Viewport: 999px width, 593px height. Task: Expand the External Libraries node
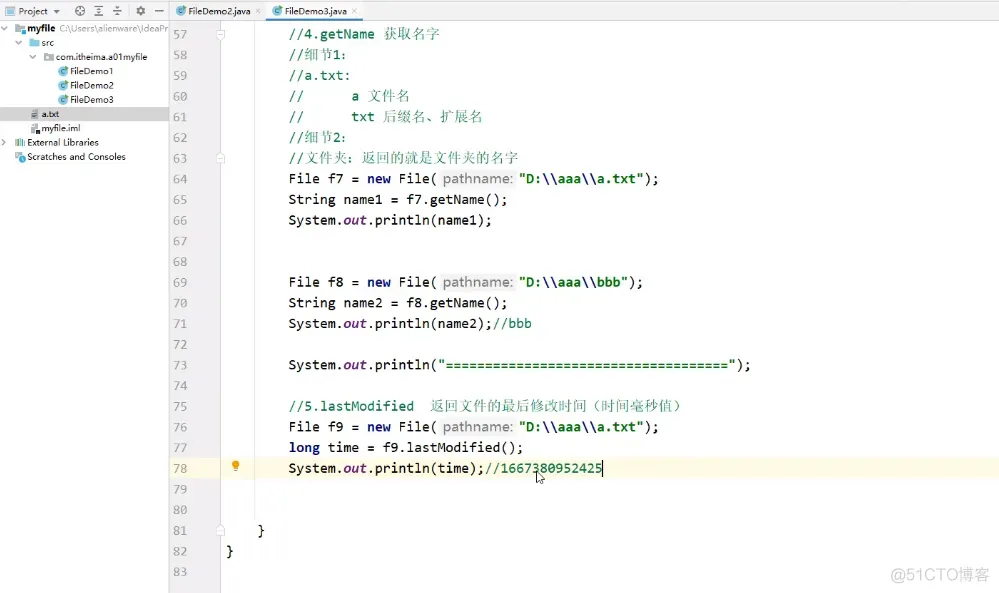pos(5,142)
